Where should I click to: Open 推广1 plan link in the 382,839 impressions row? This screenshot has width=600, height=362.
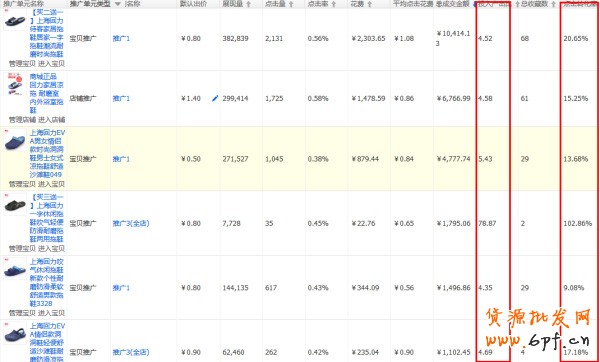(121, 39)
